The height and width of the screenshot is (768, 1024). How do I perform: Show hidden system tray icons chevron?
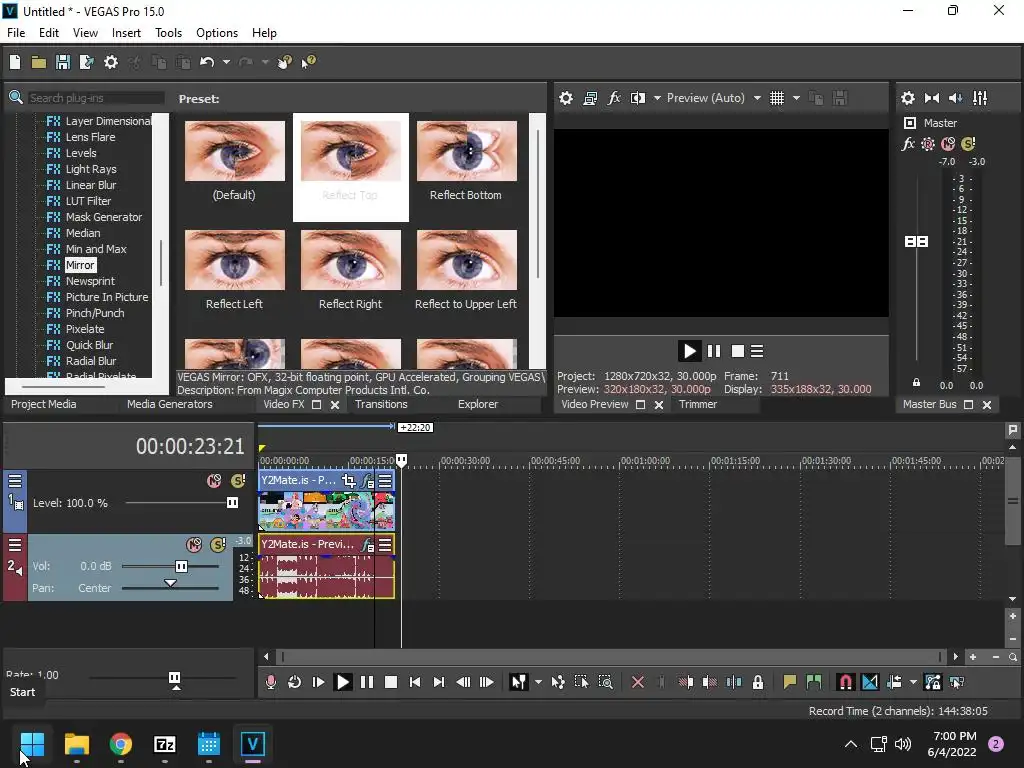click(851, 744)
